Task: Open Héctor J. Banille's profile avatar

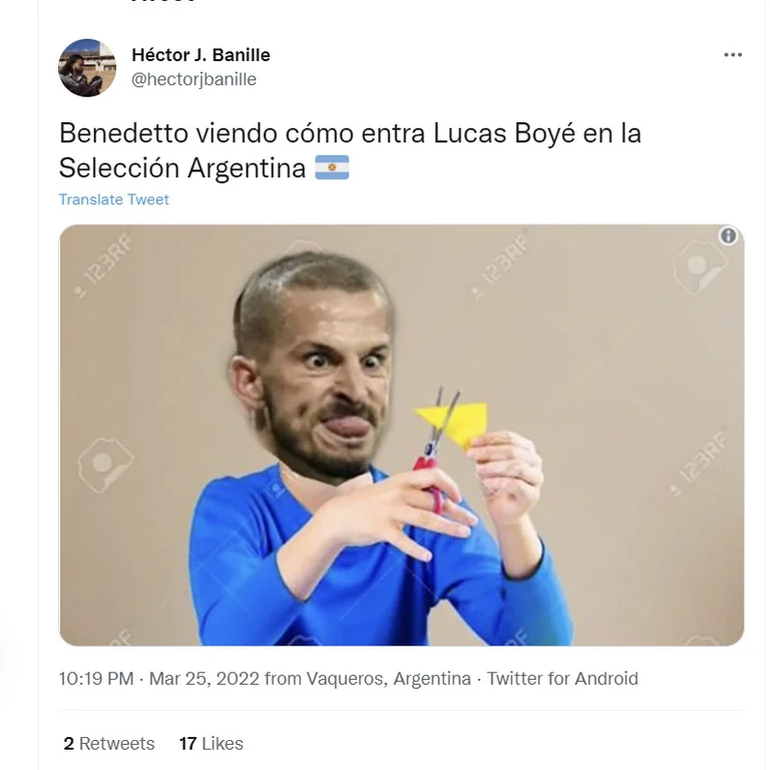Action: coord(87,68)
